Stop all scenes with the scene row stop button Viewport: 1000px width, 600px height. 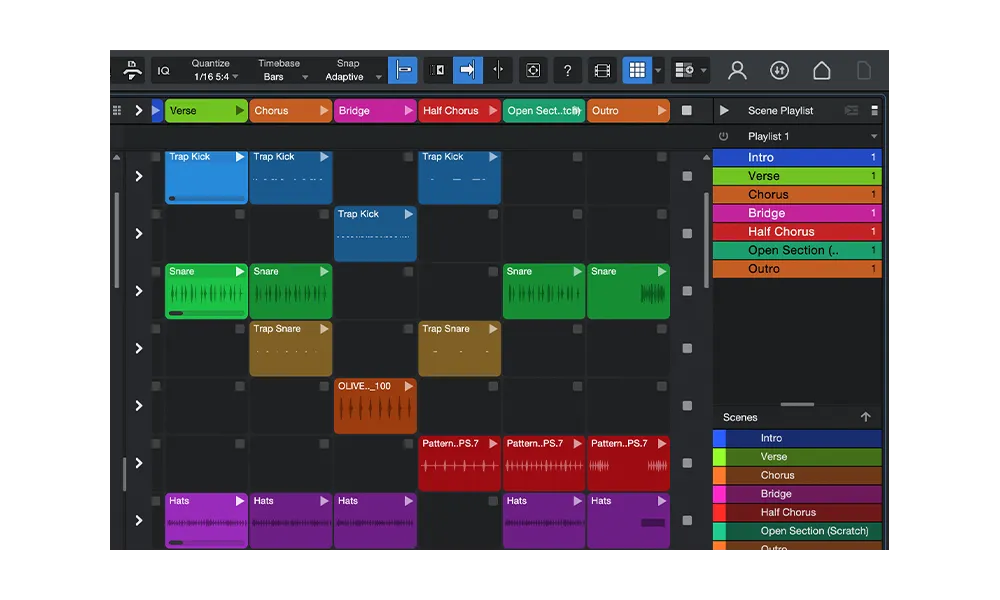(x=687, y=111)
